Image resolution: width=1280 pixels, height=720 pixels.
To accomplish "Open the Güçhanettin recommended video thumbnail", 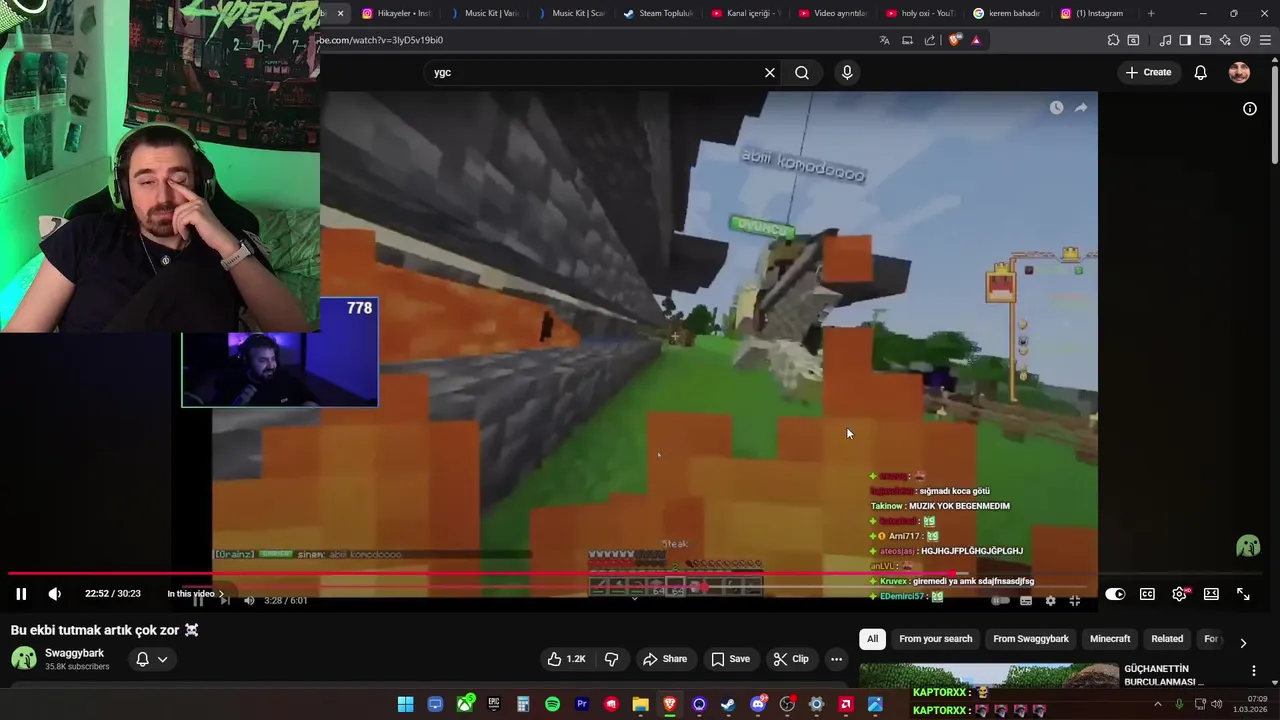I will (x=989, y=676).
